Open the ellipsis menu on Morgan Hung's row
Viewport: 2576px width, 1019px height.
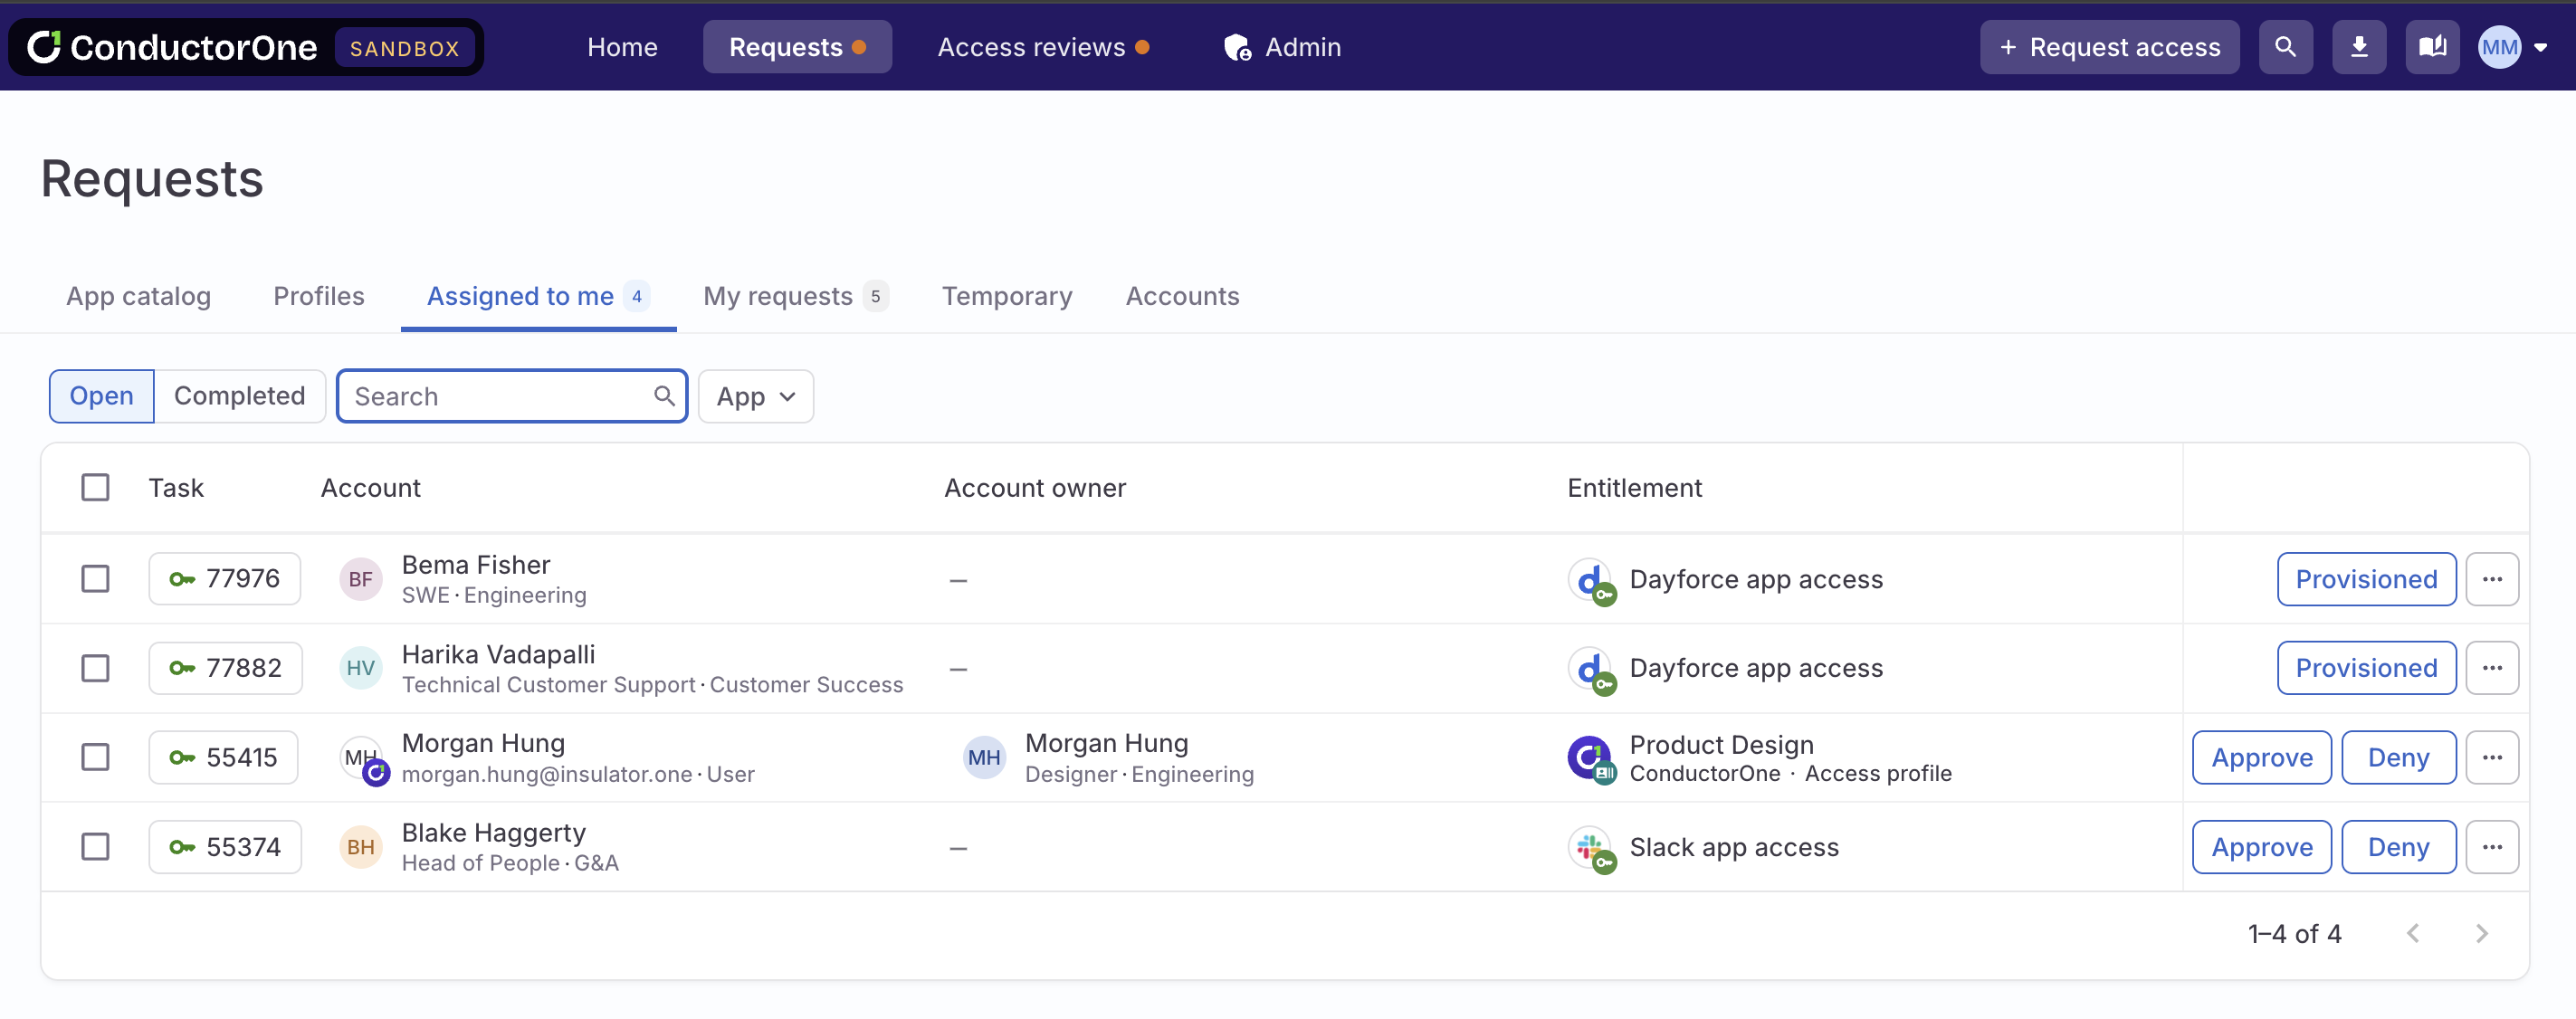[2492, 757]
